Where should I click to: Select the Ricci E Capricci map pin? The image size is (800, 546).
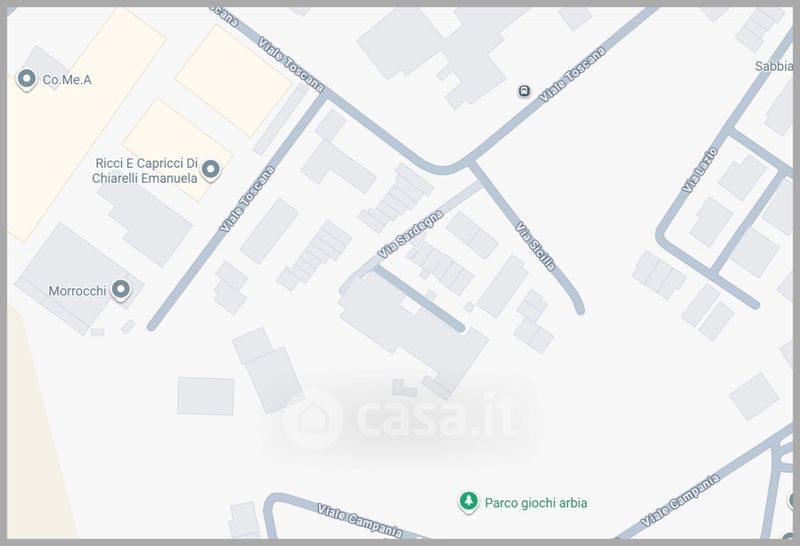pyautogui.click(x=210, y=169)
